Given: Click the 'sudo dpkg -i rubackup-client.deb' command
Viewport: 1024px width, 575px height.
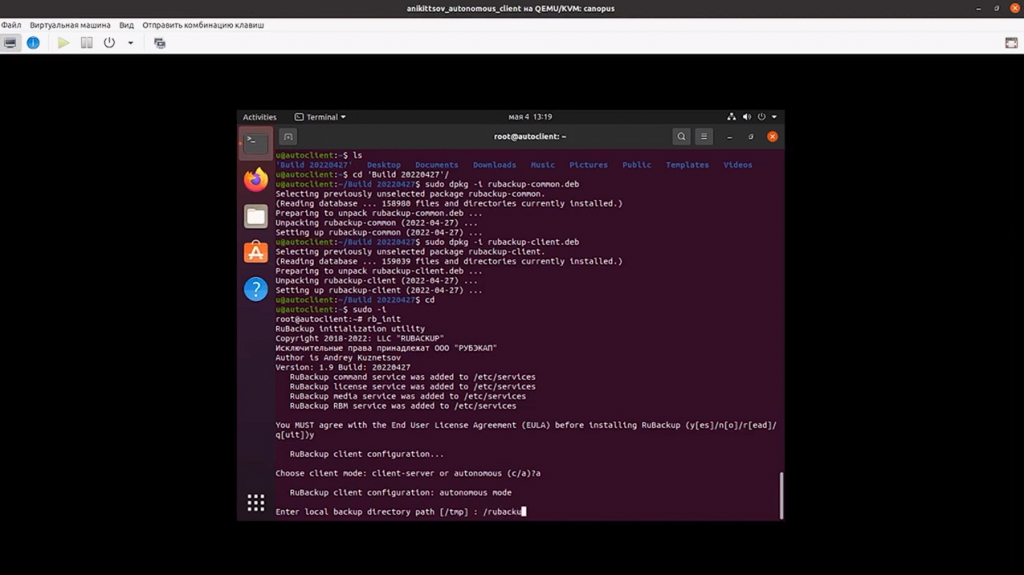Looking at the screenshot, I should [x=502, y=242].
